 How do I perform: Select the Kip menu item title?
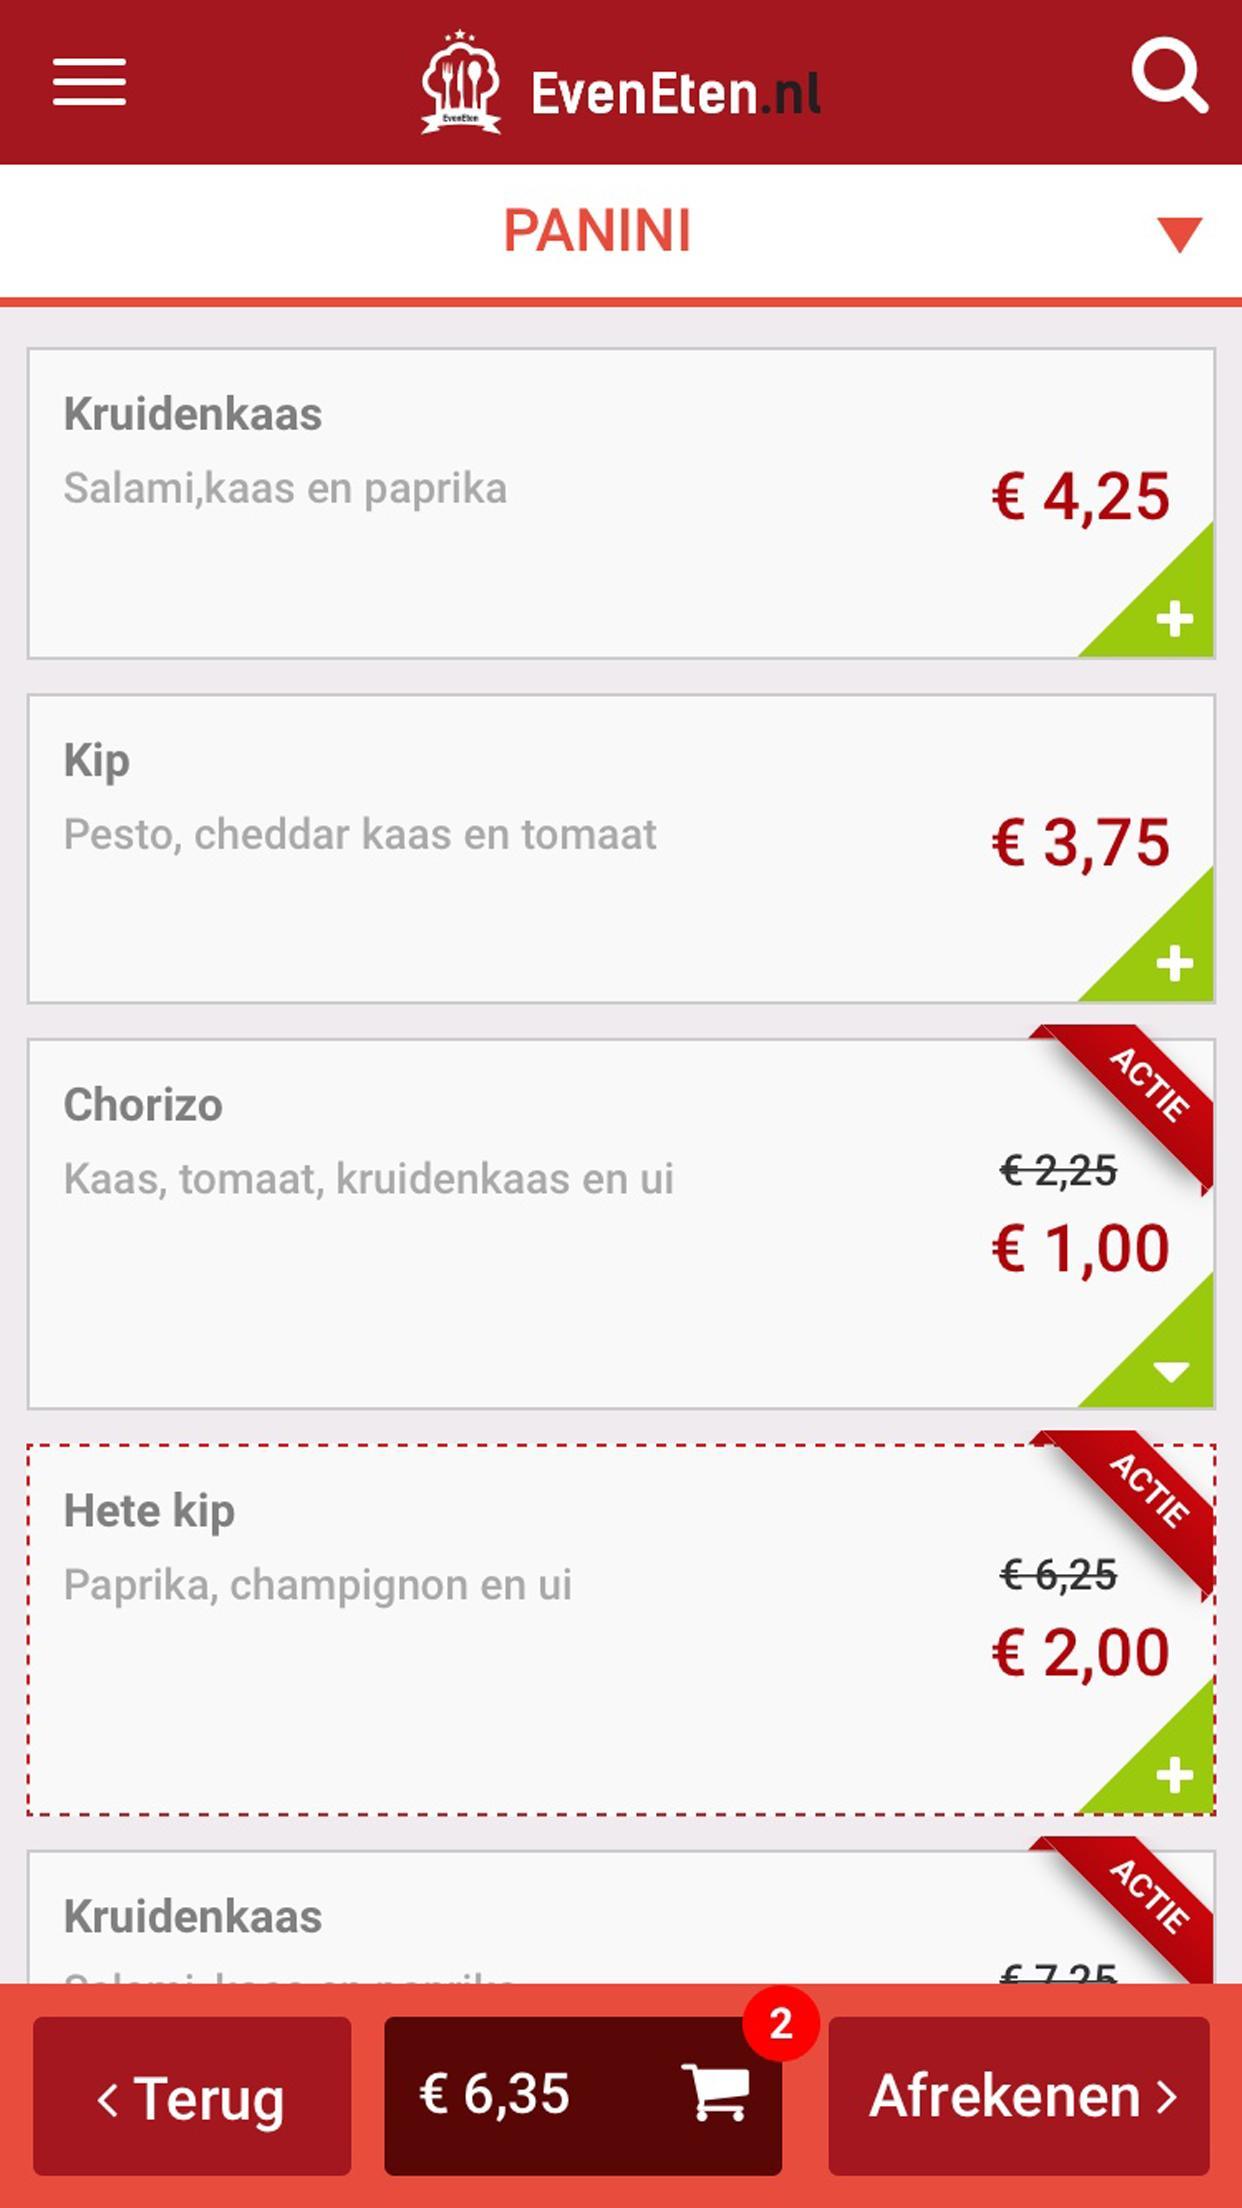[97, 760]
